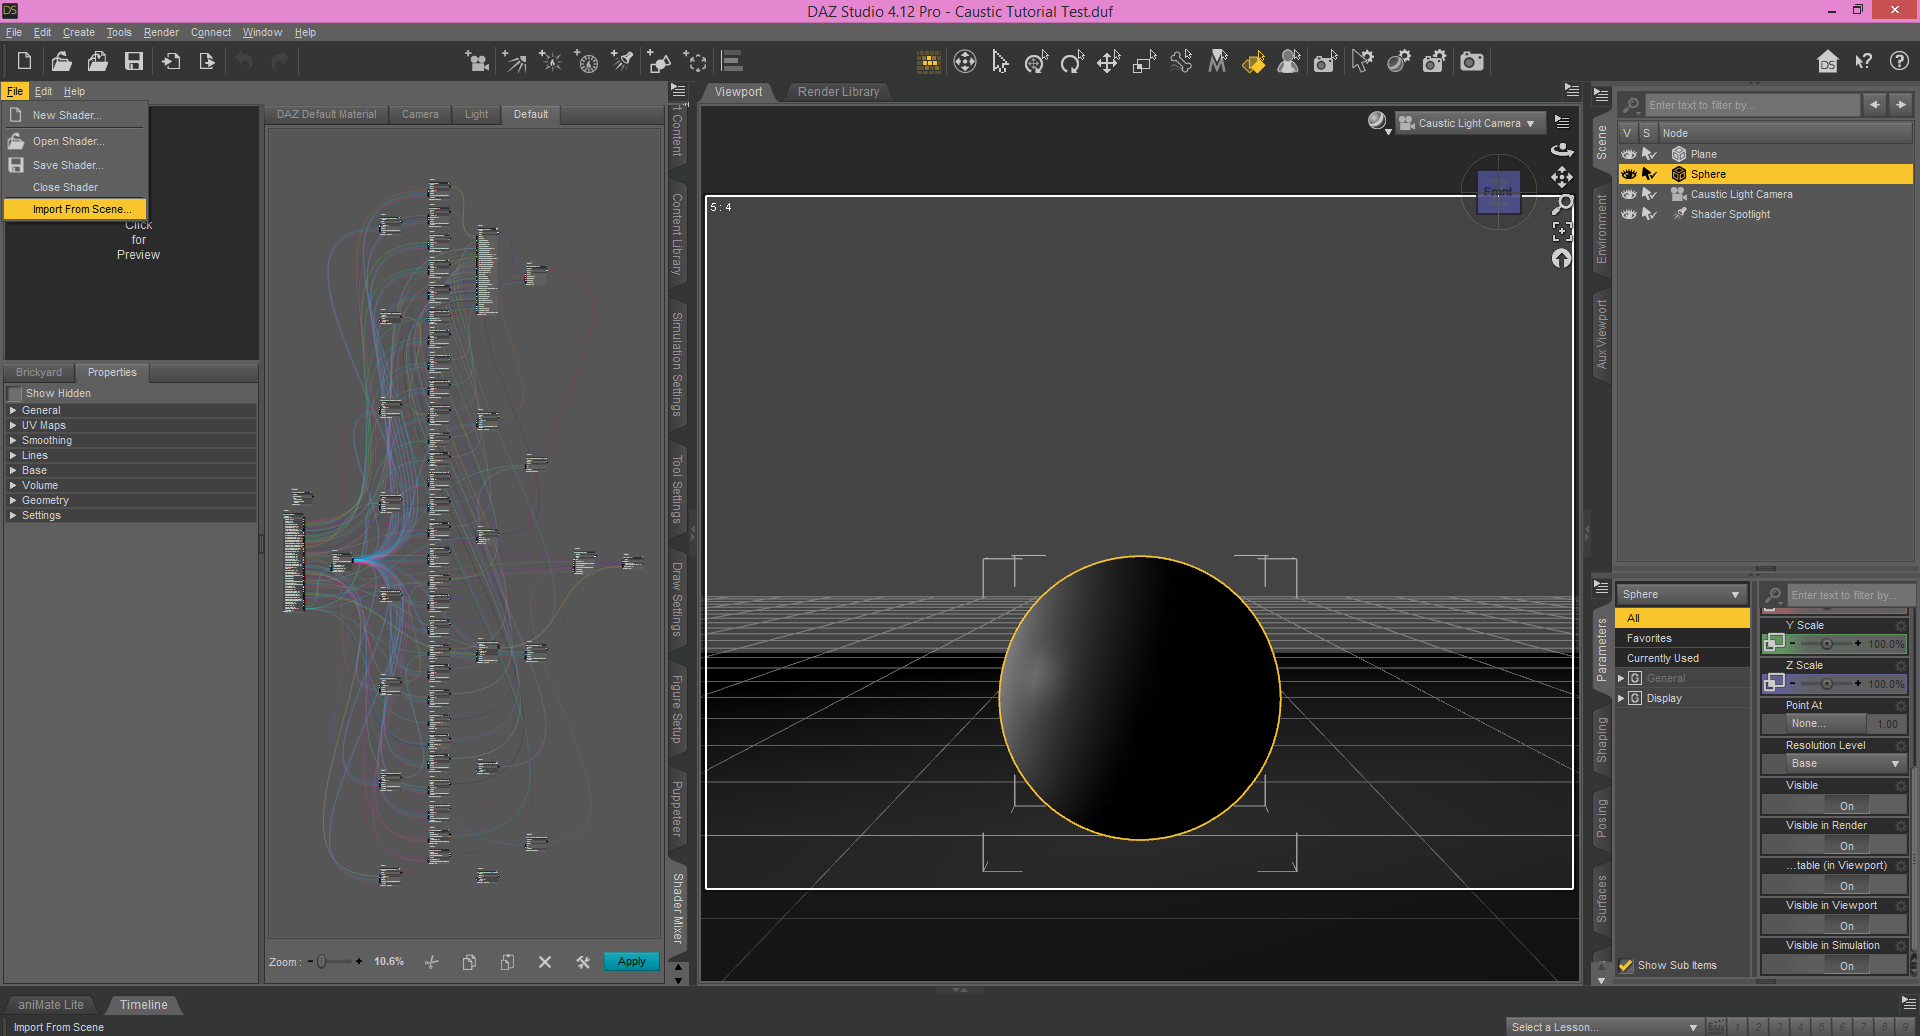The image size is (1920, 1036).
Task: Click the Apply button in Shader Mixer
Action: [631, 961]
